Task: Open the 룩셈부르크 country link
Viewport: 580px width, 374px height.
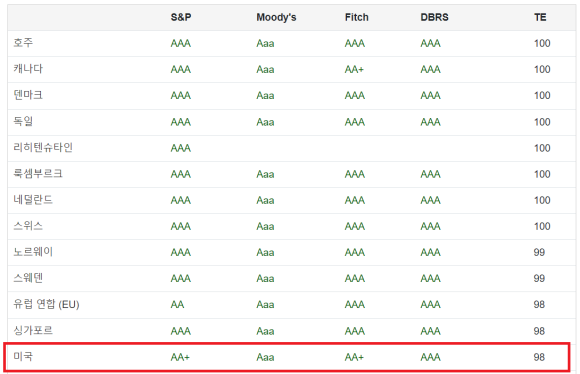Action: (38, 173)
